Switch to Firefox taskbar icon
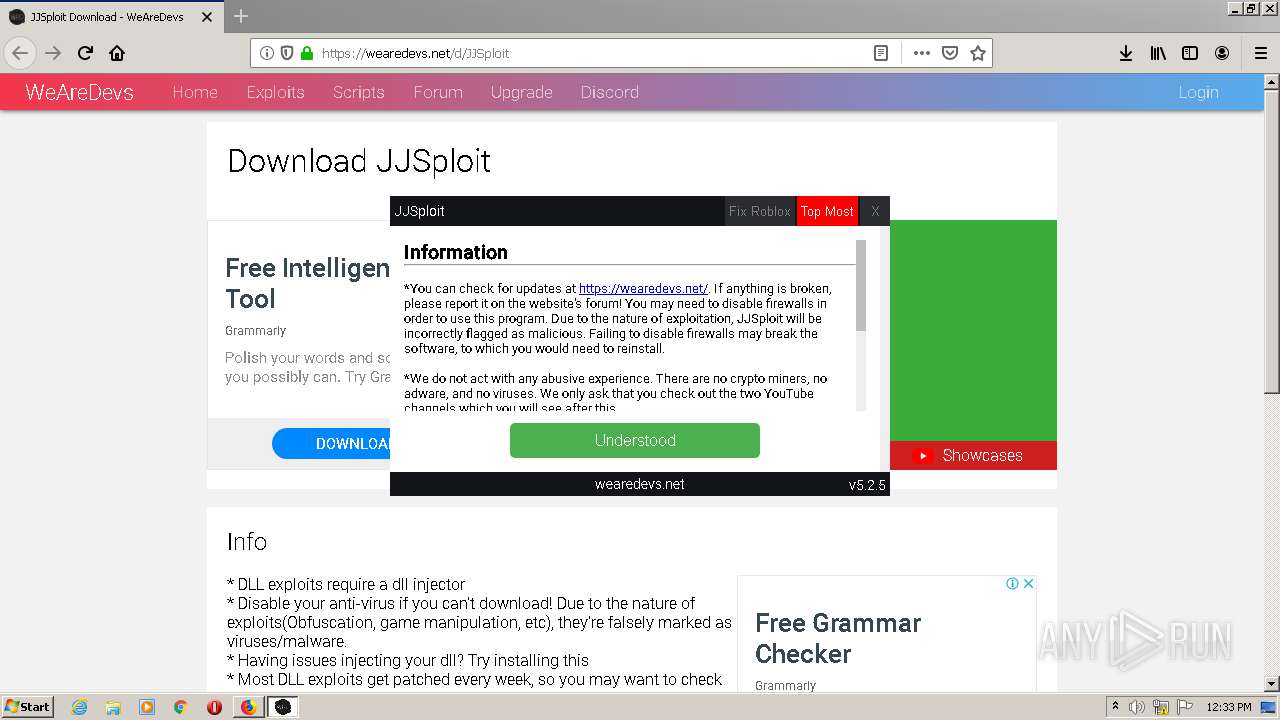Image resolution: width=1280 pixels, height=720 pixels. pyautogui.click(x=248, y=707)
